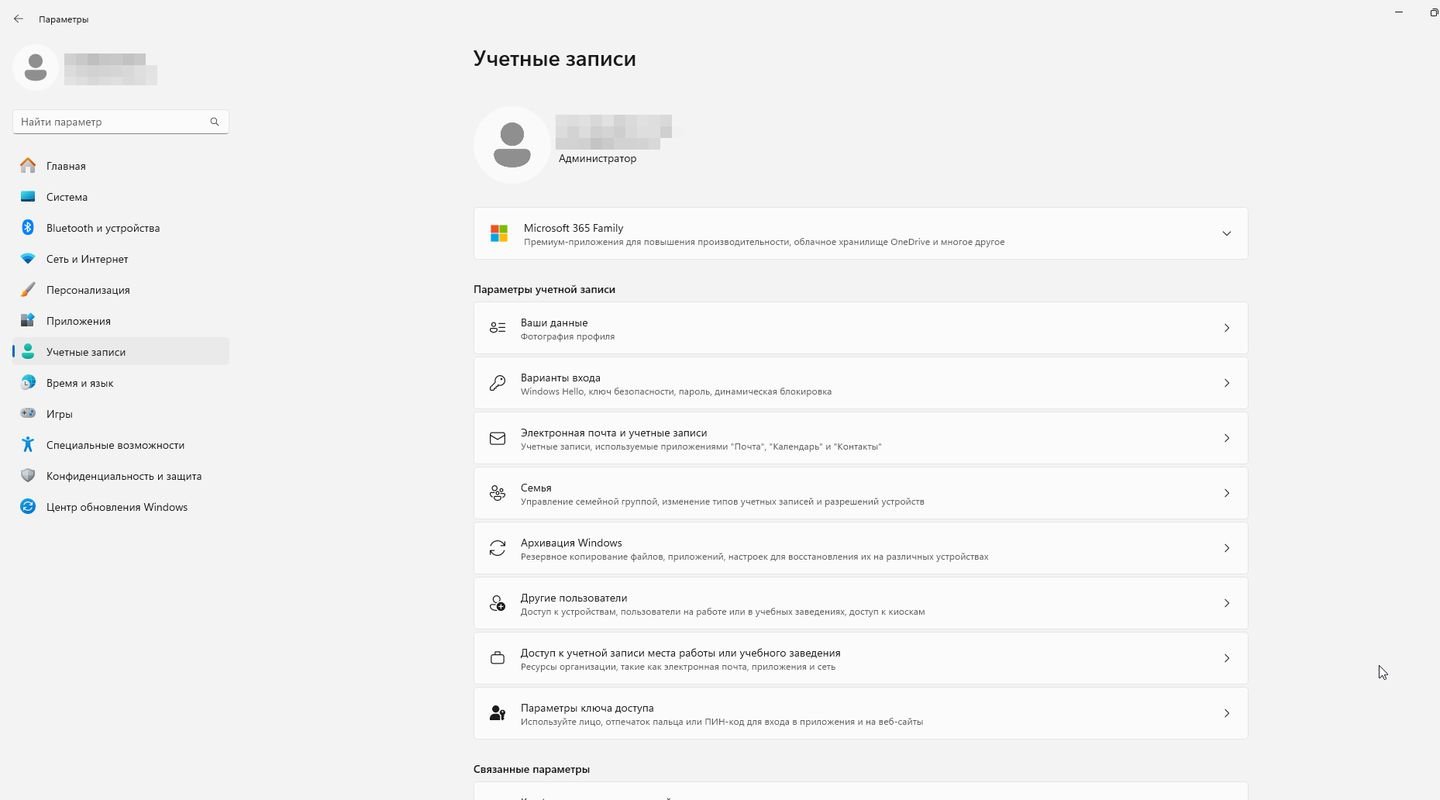1440x800 pixels.
Task: Click the Wi-Fi network icon in sidebar
Action: 28,259
